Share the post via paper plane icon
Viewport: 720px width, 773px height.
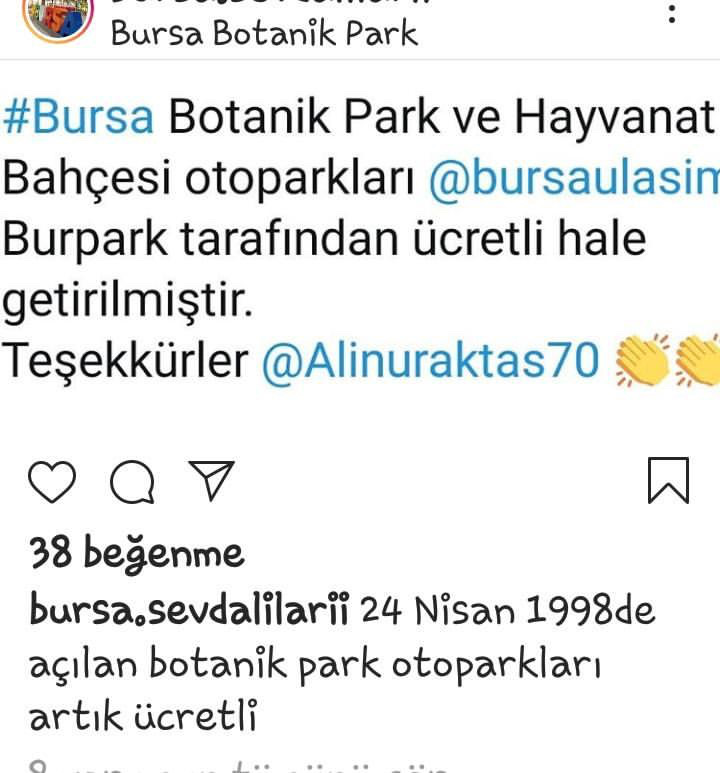point(212,481)
